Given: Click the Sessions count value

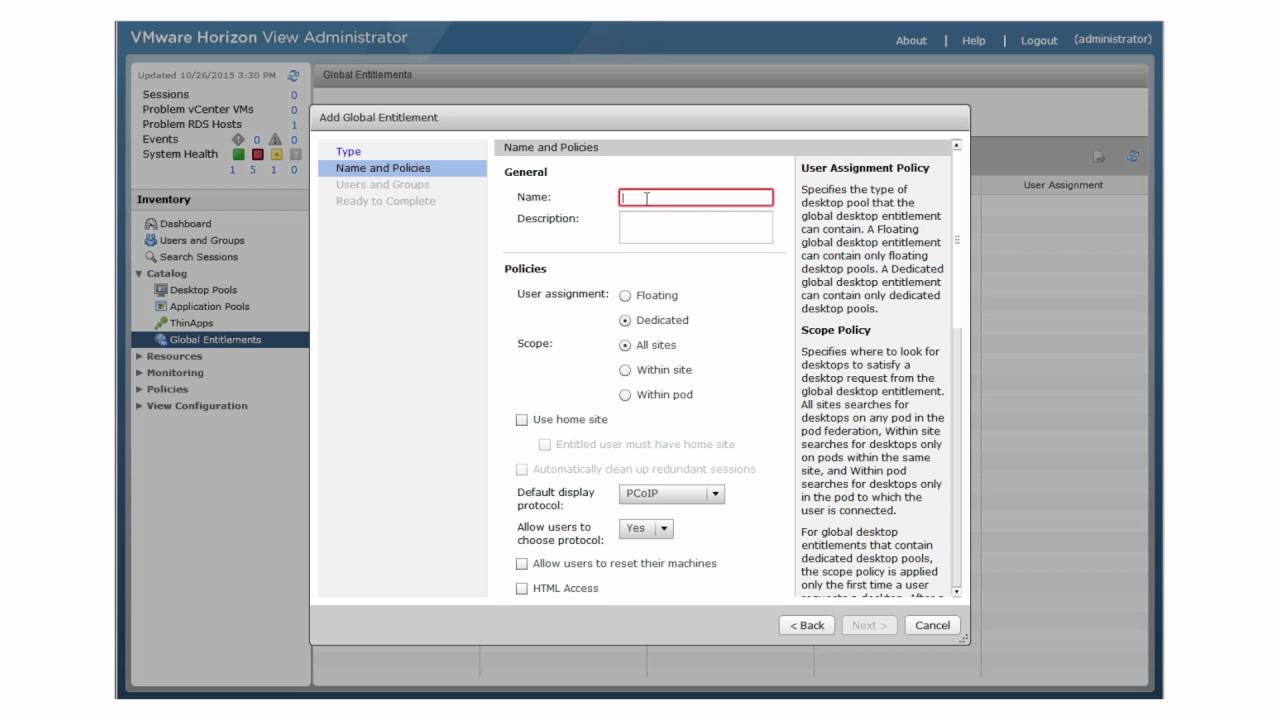Looking at the screenshot, I should coord(294,95).
